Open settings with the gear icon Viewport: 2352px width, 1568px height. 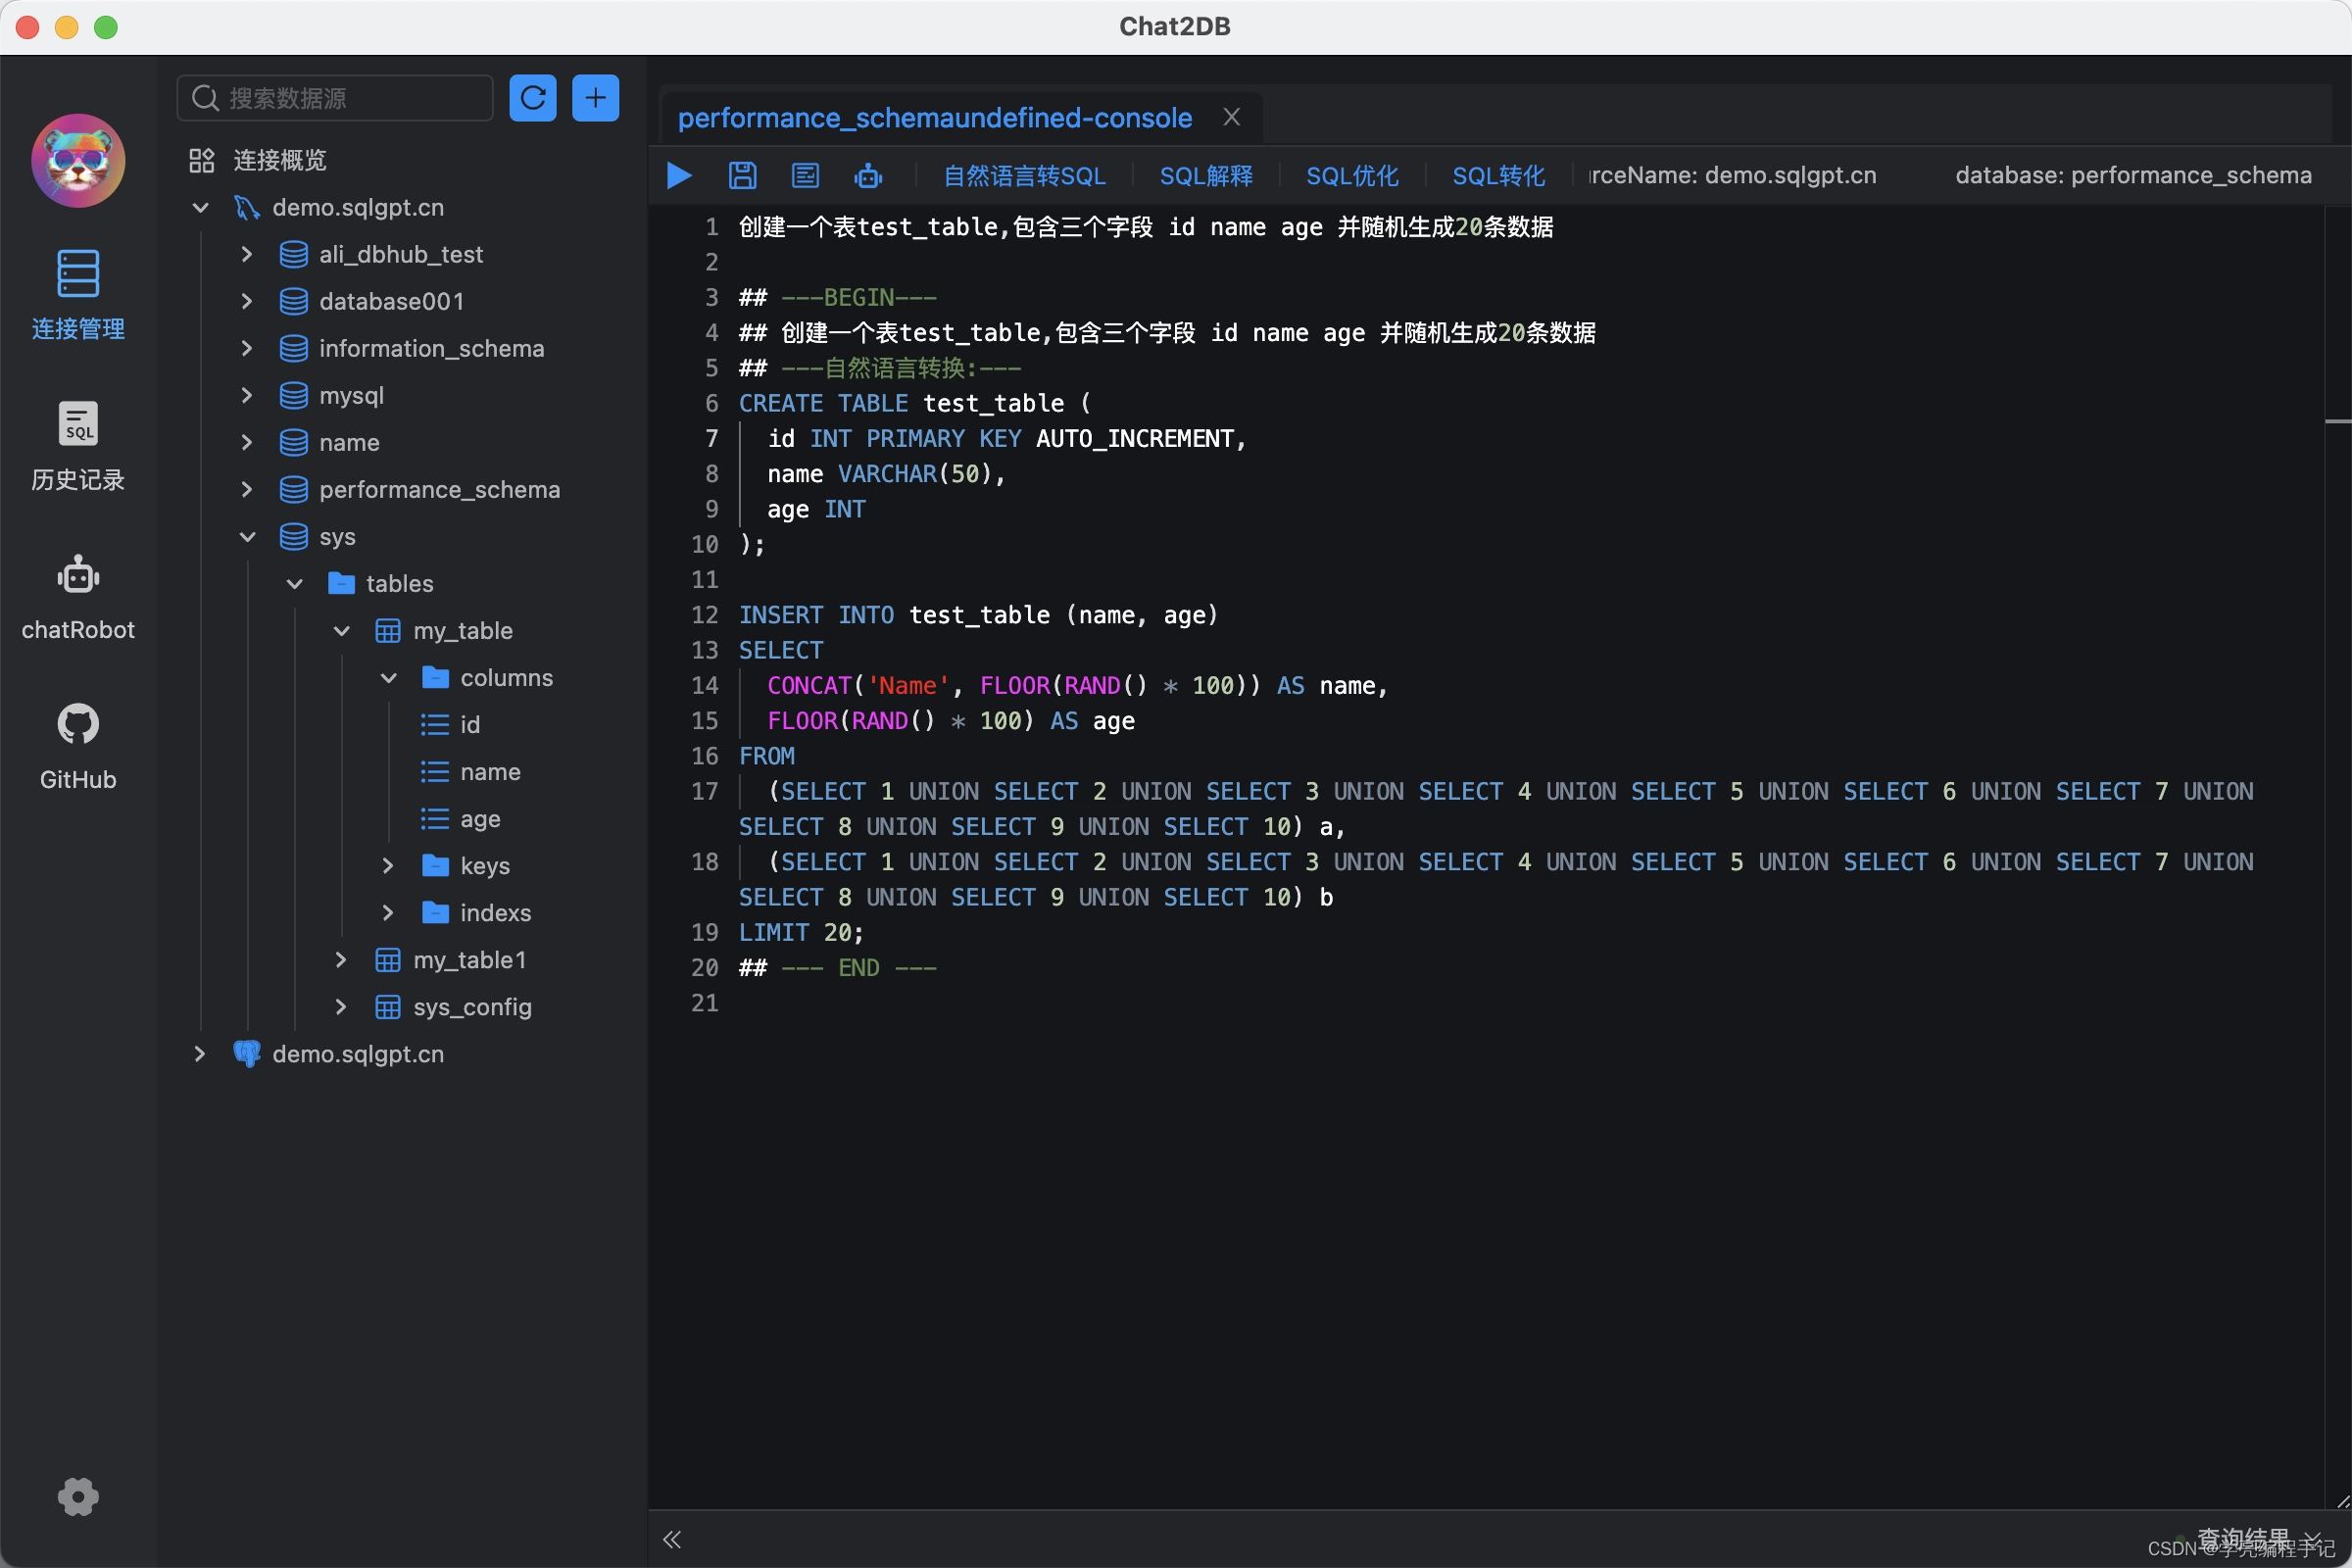[x=78, y=1496]
